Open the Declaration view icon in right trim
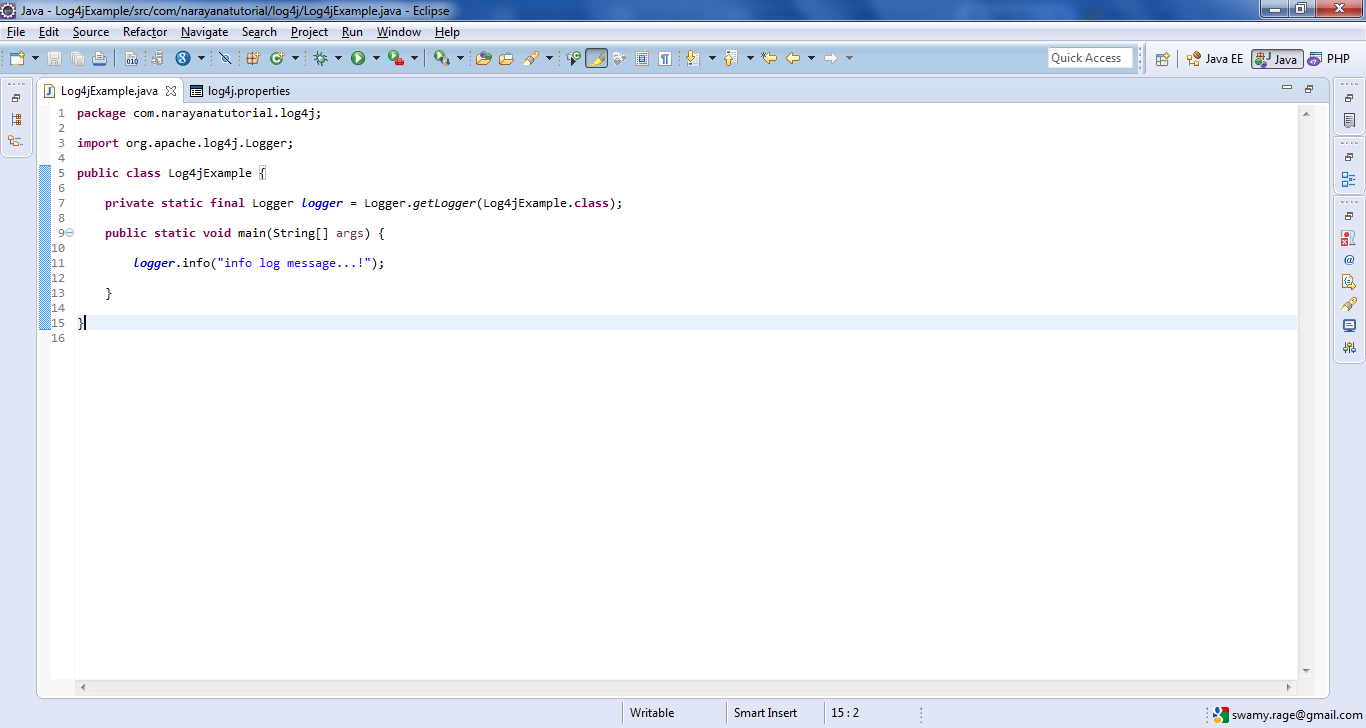Screen dimensions: 1366x728 coord(1349,281)
